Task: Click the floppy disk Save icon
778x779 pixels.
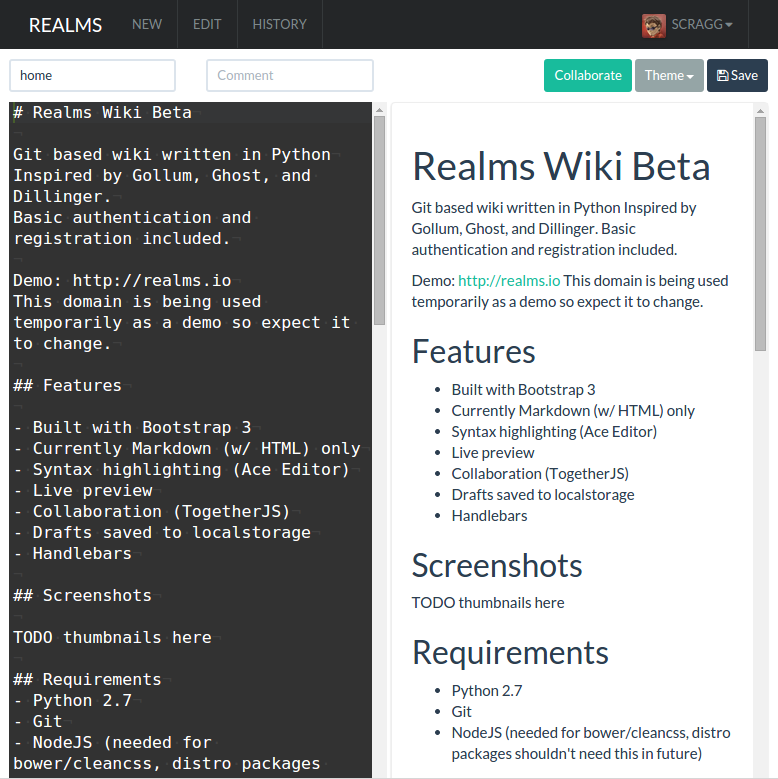Action: point(723,76)
